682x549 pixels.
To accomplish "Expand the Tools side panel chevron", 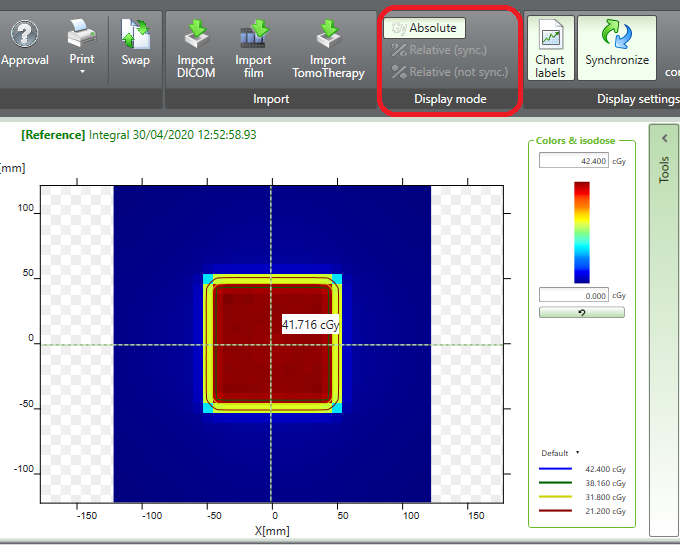I will tap(665, 138).
